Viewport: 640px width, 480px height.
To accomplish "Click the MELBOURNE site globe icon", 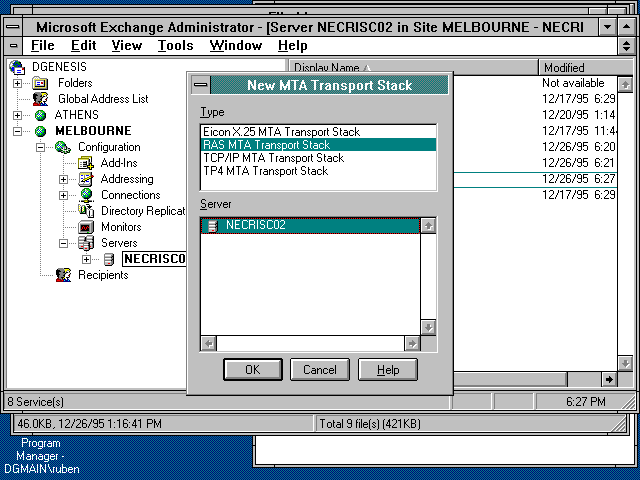I will [40, 131].
